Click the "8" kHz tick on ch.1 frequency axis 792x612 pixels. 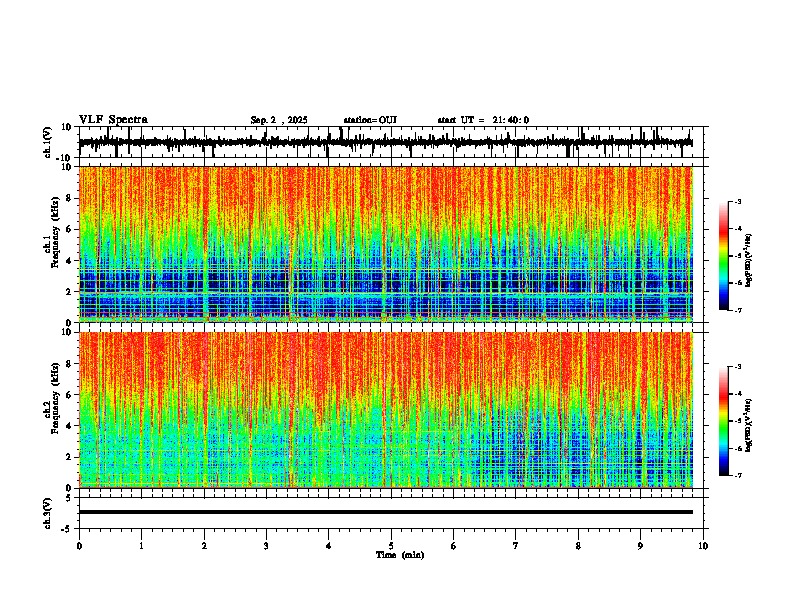point(69,198)
